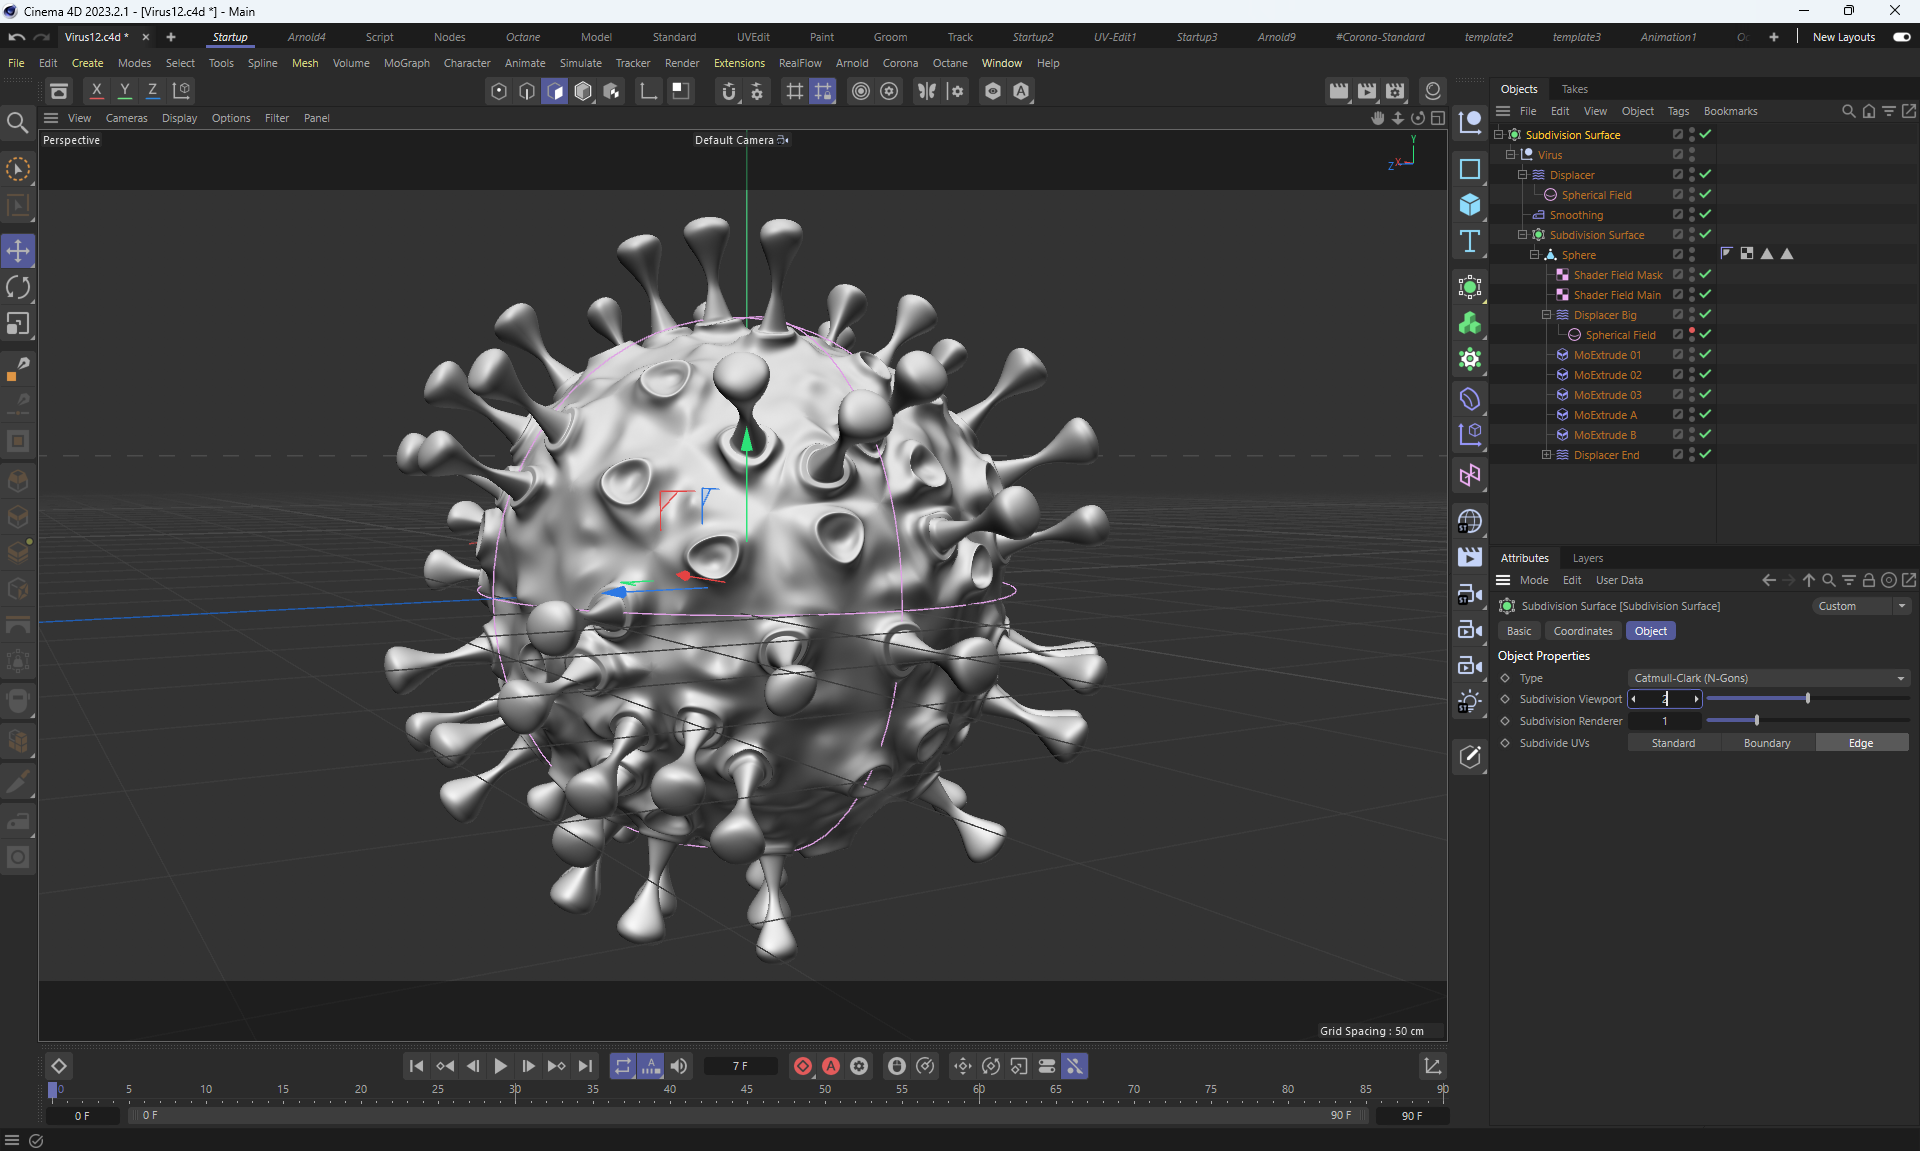The image size is (1920, 1151).
Task: Click the Cube primitive icon
Action: (x=1469, y=205)
